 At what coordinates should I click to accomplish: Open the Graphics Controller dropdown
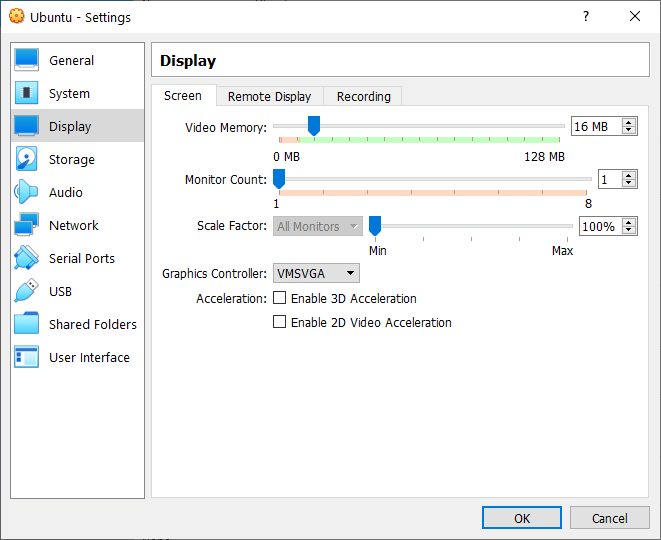[x=316, y=273]
